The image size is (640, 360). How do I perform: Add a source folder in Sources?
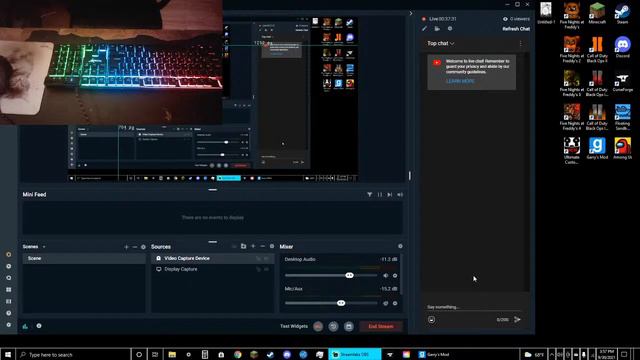243,247
